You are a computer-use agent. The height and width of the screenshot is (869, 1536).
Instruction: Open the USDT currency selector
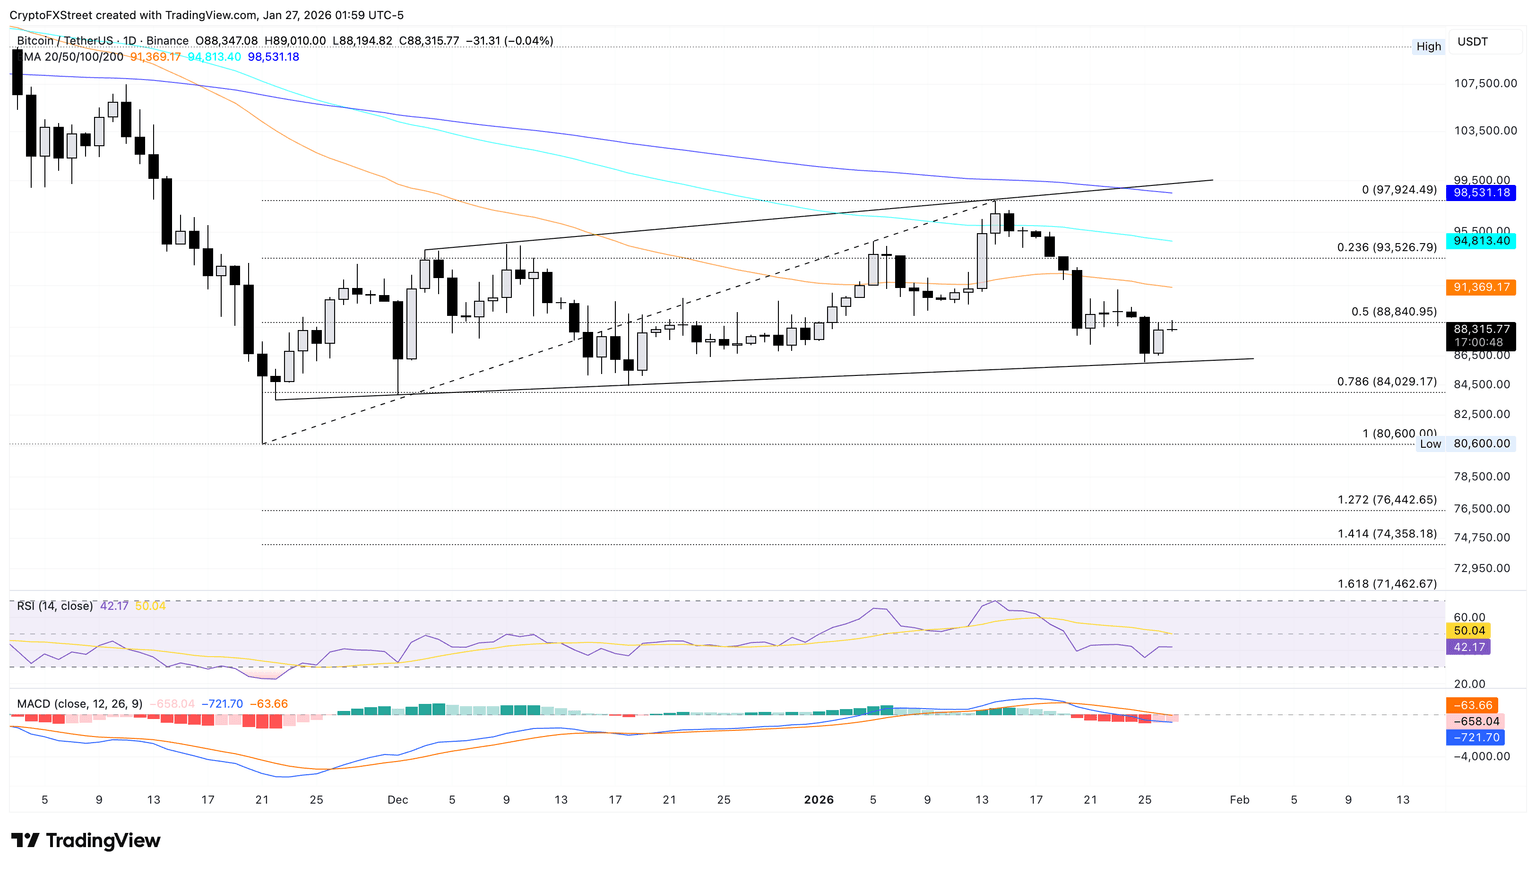click(1472, 42)
